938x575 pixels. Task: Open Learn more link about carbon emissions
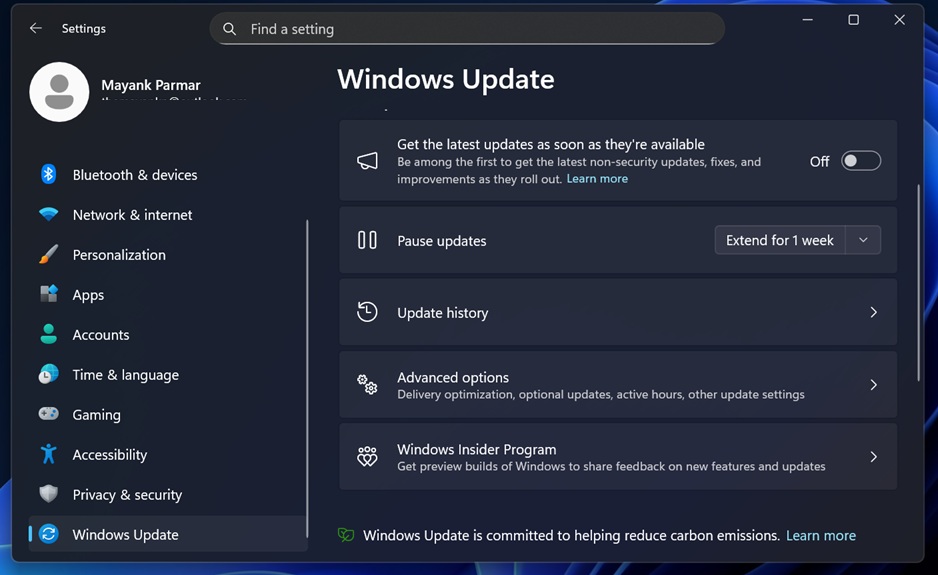820,536
